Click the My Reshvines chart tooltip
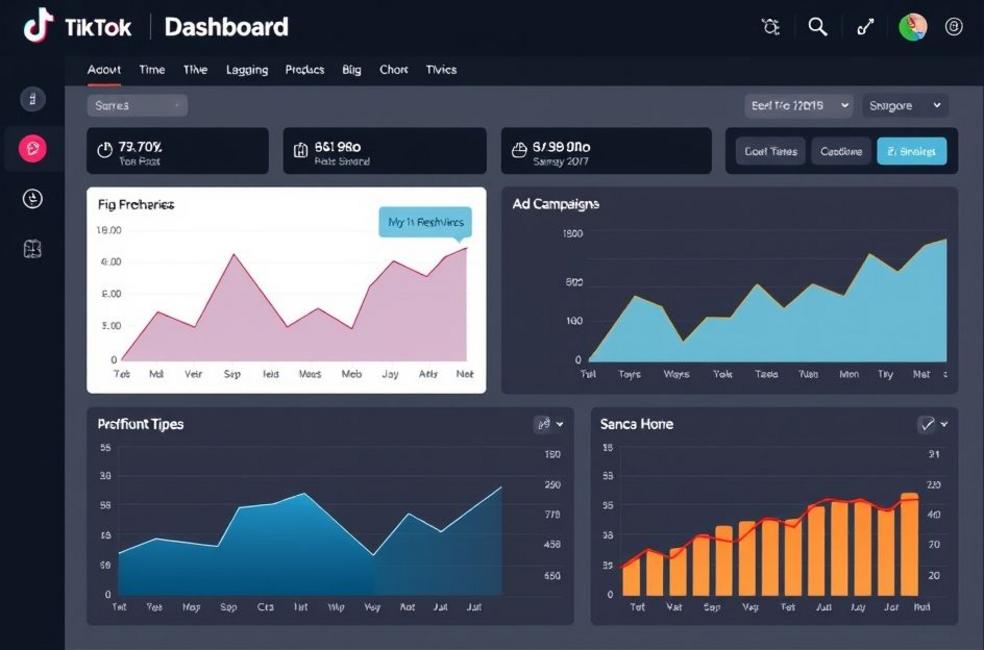The width and height of the screenshot is (984, 650). click(425, 223)
